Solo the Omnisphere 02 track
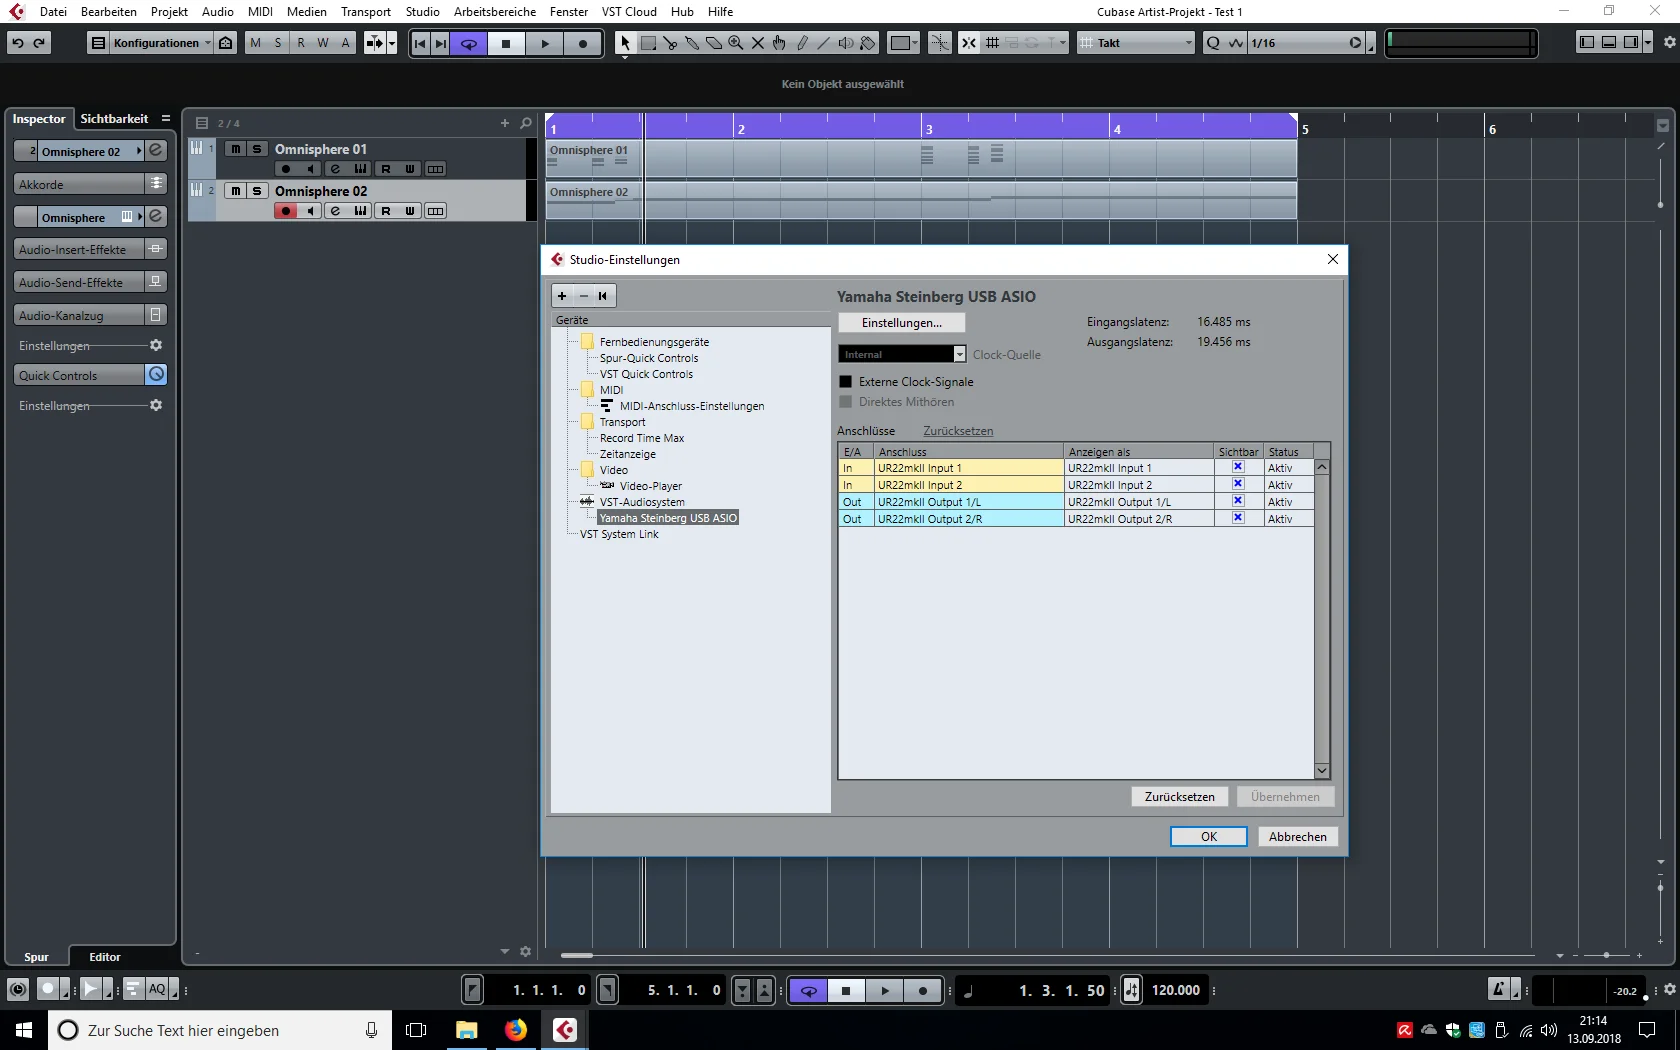 click(x=257, y=191)
